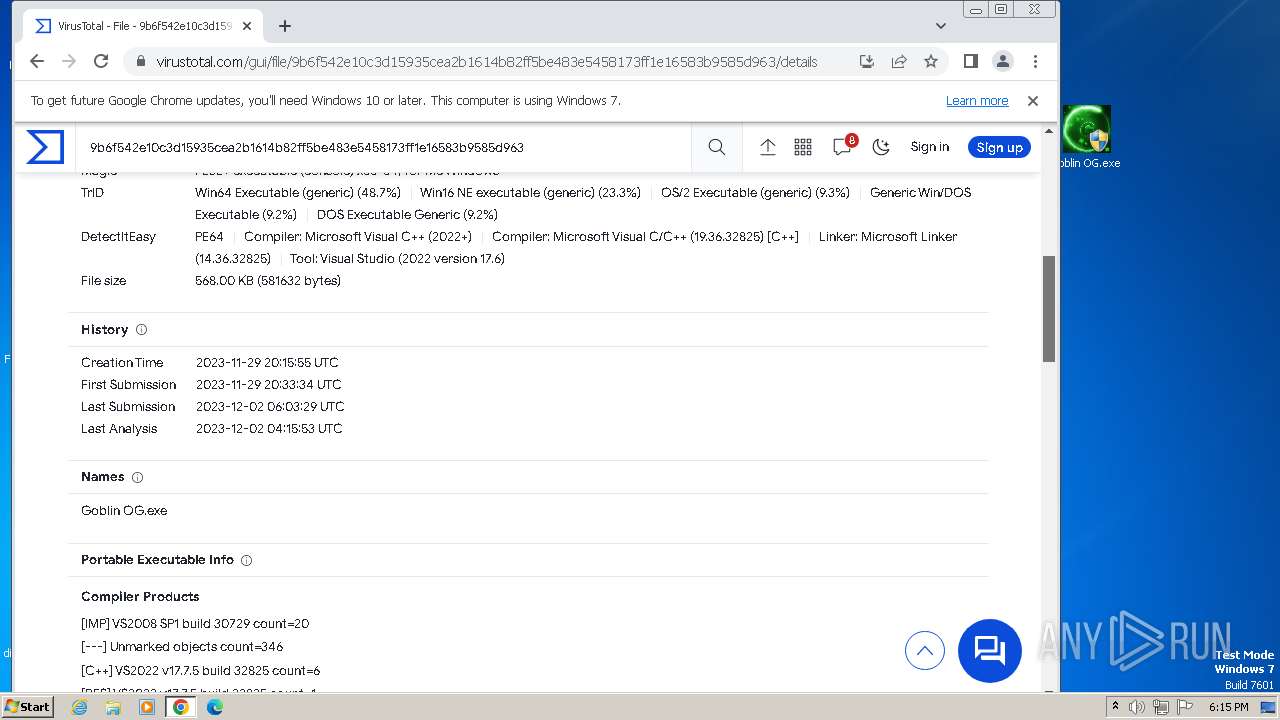The height and width of the screenshot is (720, 1280).
Task: Click the hash search input field
Action: point(385,147)
